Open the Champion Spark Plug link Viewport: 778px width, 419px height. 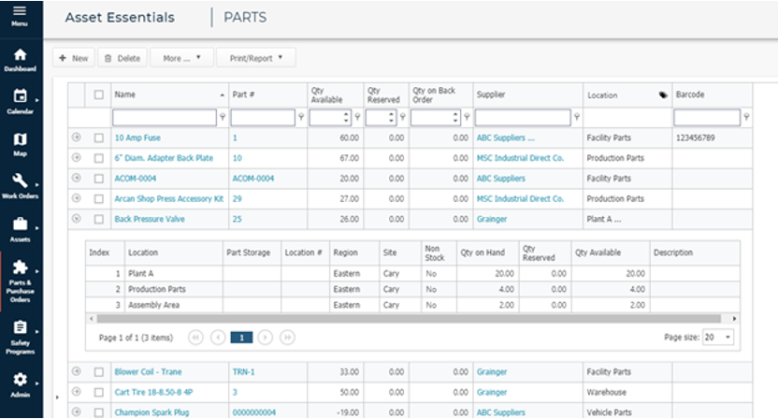pyautogui.click(x=152, y=413)
